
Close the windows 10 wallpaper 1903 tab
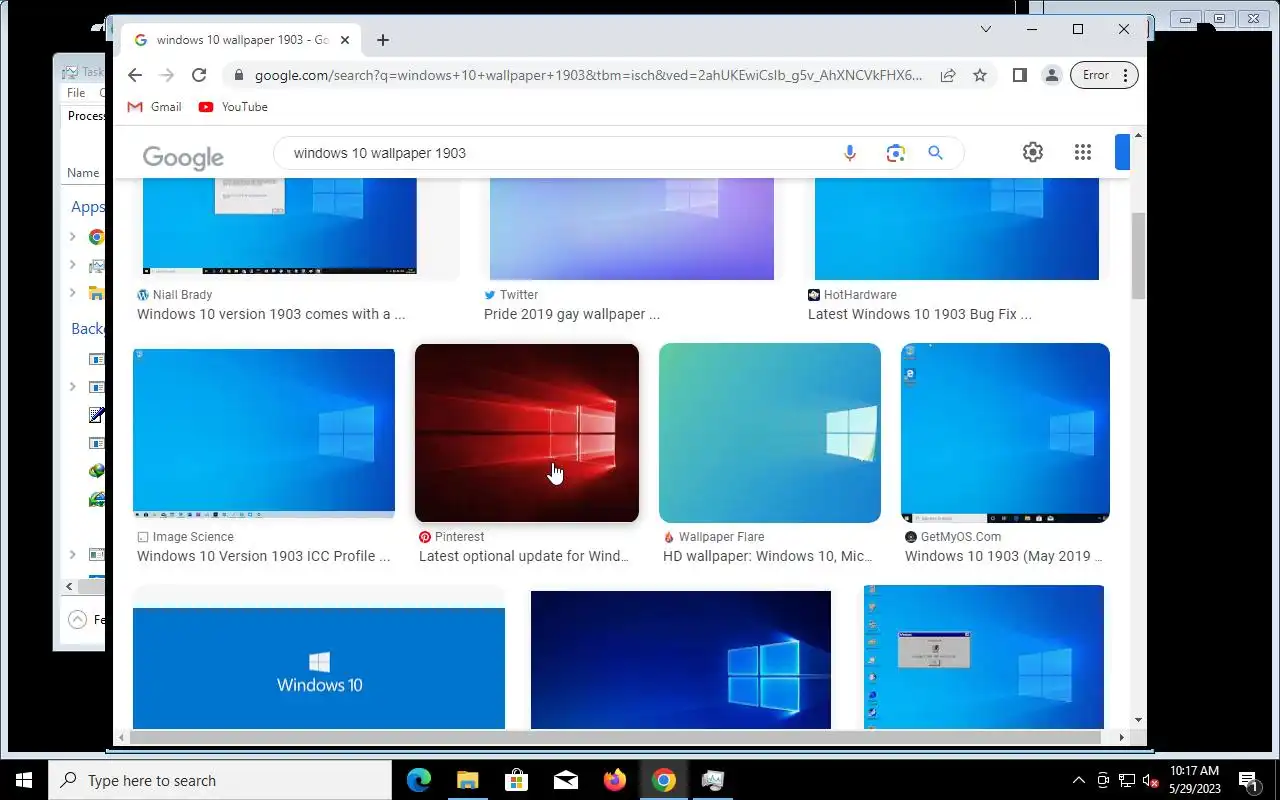pos(345,40)
